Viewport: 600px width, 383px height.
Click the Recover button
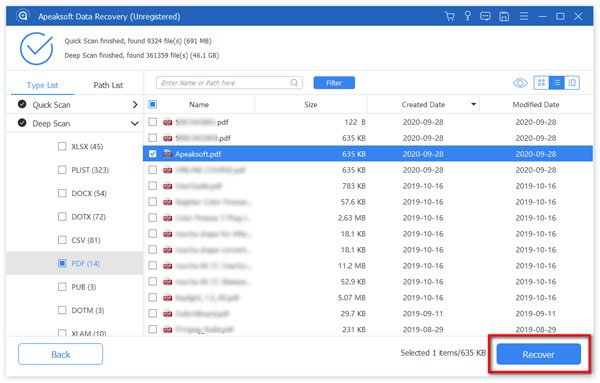tap(538, 354)
